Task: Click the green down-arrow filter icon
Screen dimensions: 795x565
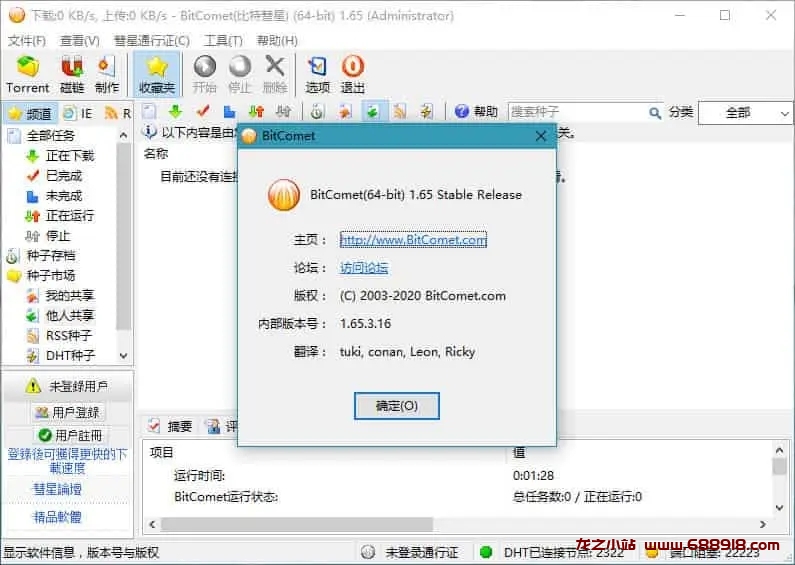Action: pos(175,112)
